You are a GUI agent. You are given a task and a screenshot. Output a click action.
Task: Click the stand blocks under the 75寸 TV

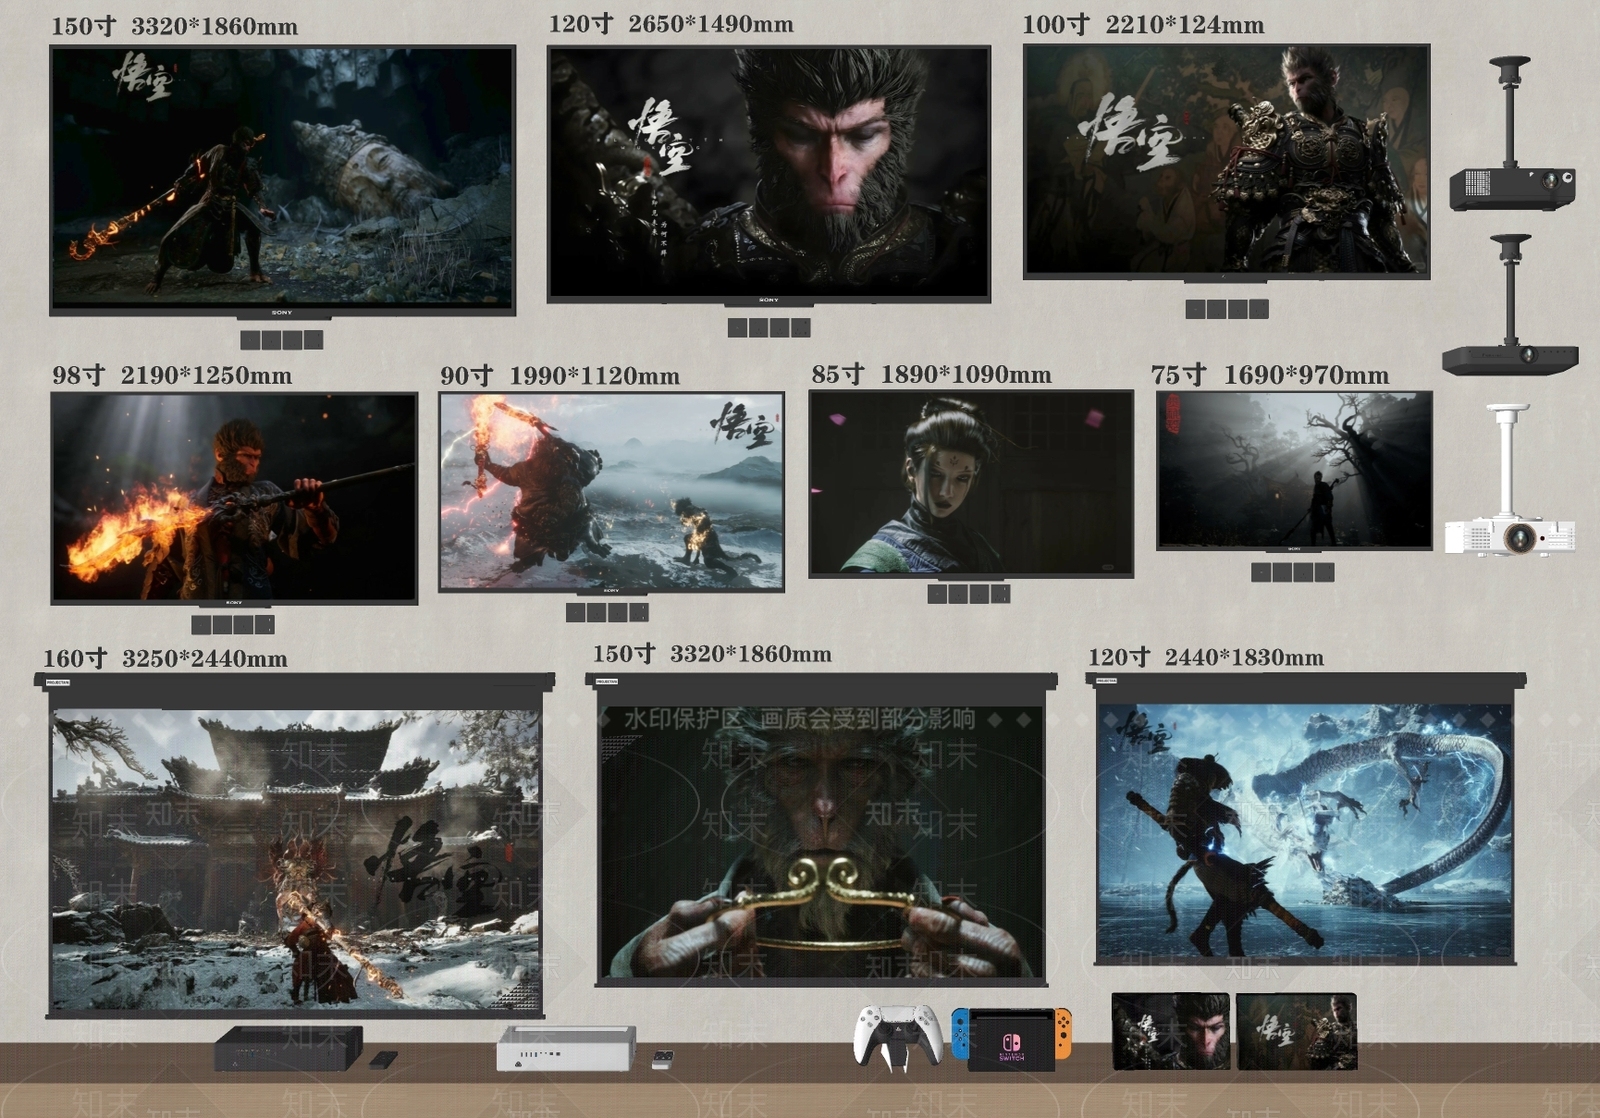tap(1293, 572)
